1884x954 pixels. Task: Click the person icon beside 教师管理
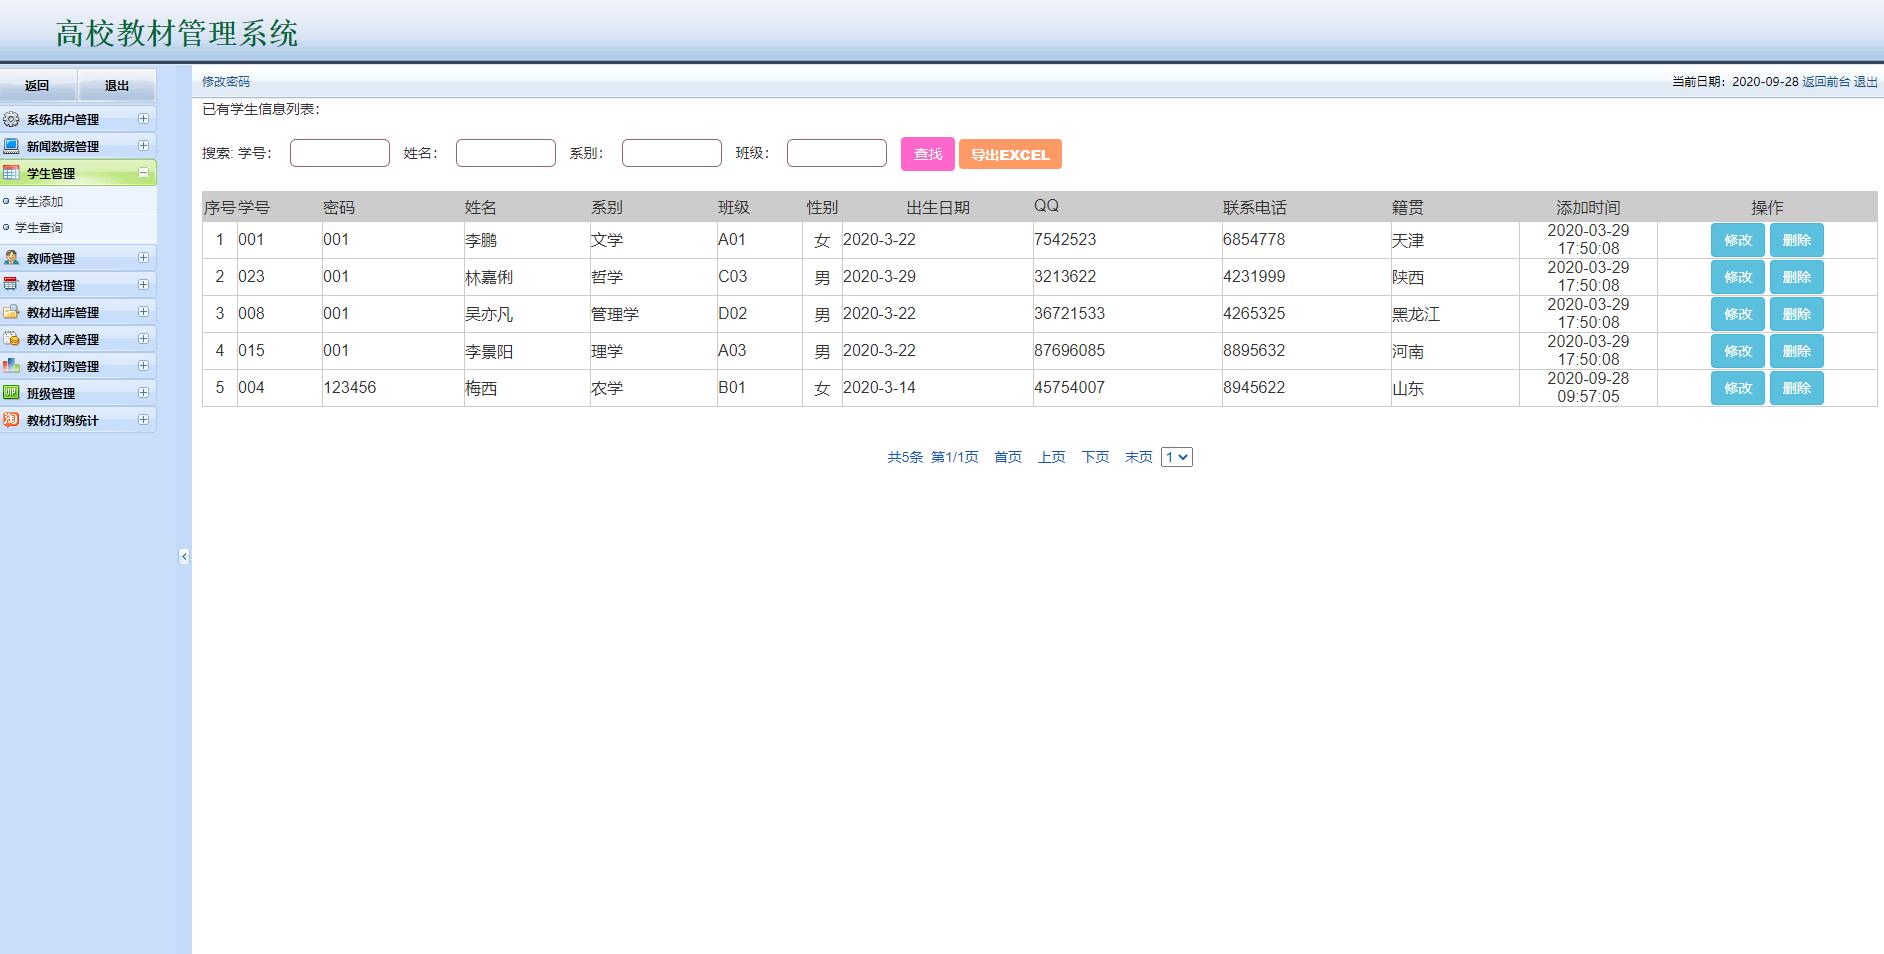[x=11, y=258]
